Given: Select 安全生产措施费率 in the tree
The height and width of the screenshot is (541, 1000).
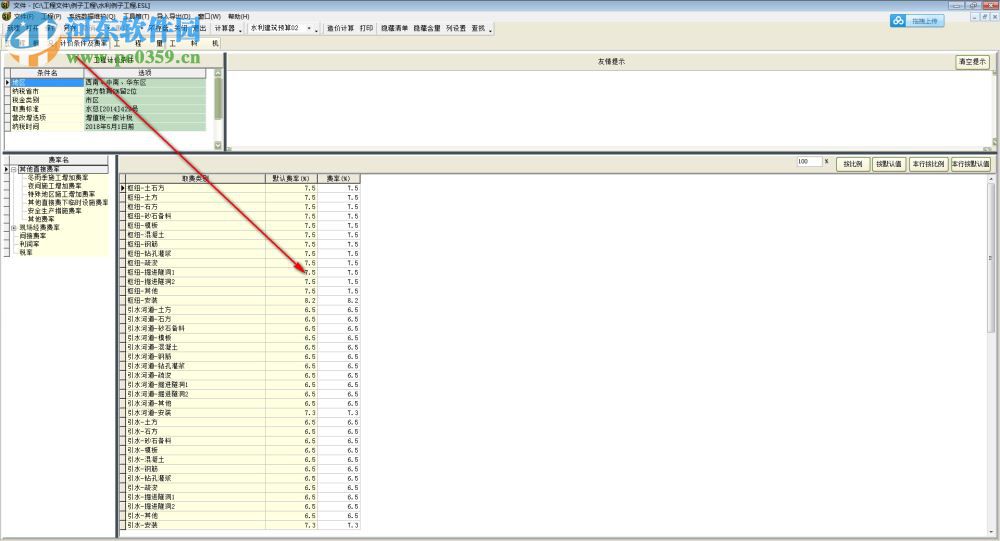Looking at the screenshot, I should 54,211.
